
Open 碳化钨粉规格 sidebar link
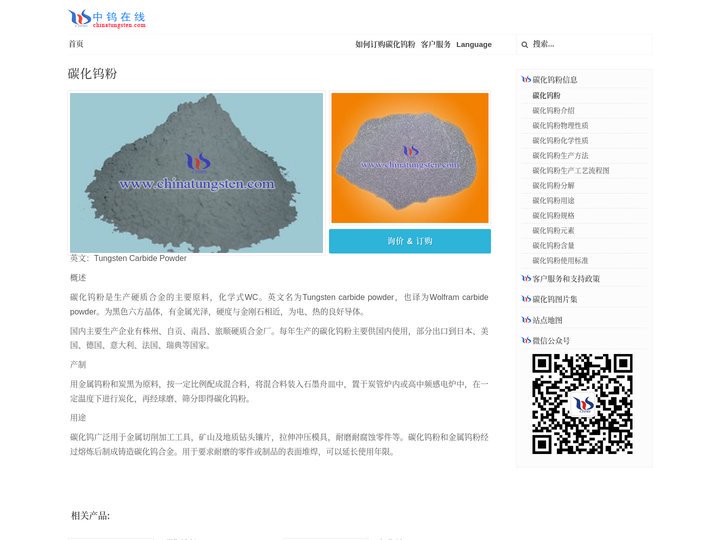click(x=553, y=215)
